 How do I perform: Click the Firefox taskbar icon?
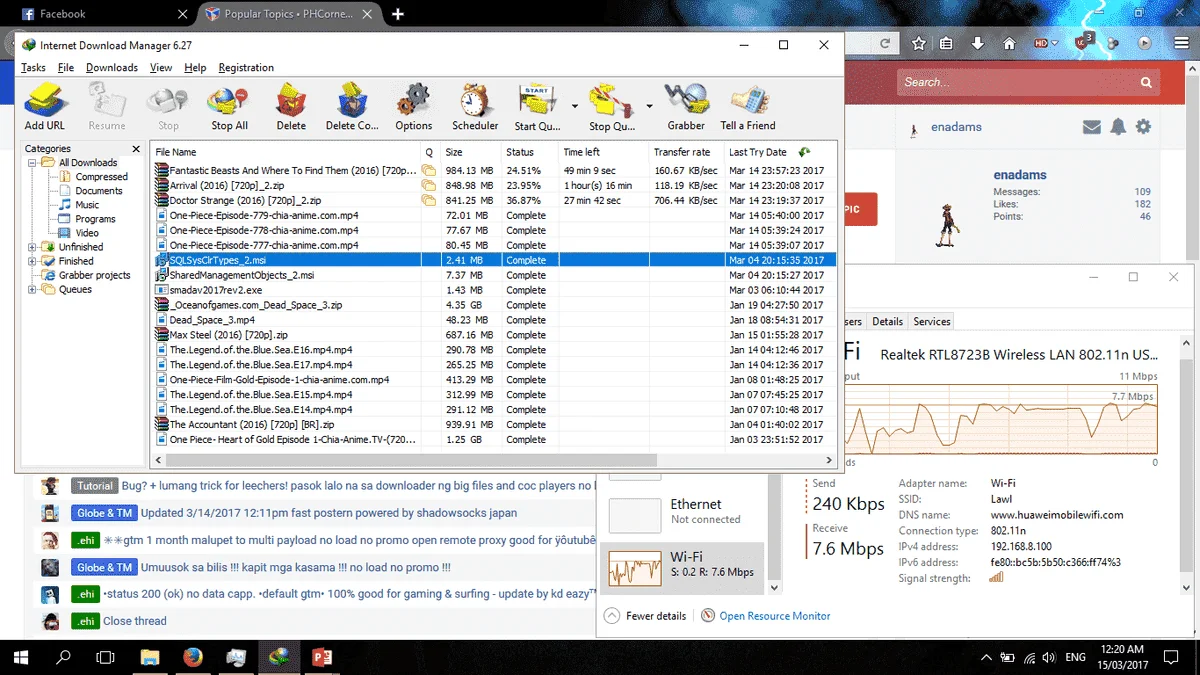point(193,657)
